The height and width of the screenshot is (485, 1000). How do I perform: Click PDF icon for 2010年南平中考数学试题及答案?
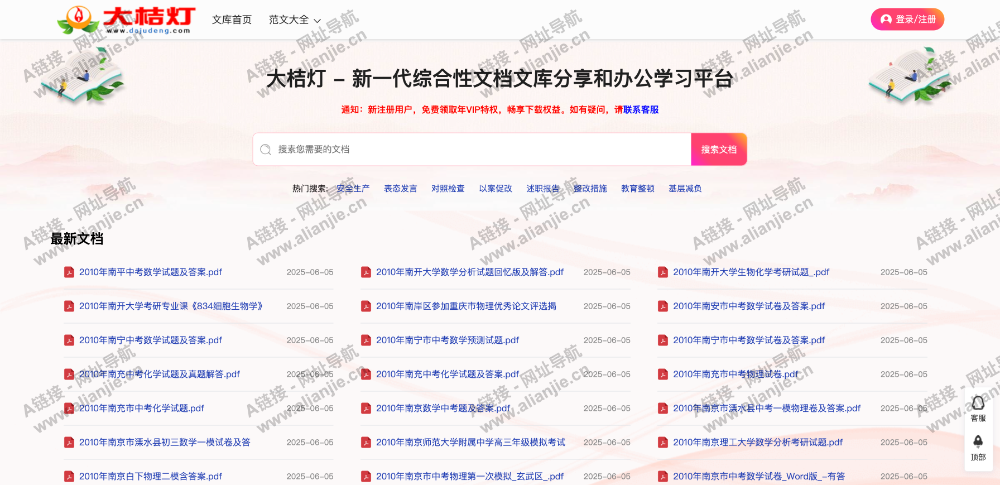(x=69, y=272)
